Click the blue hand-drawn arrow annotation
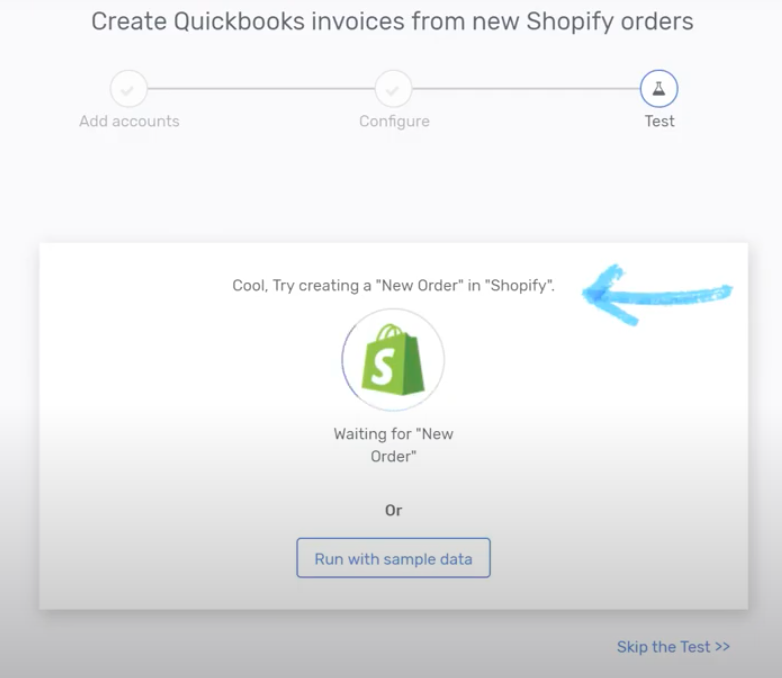This screenshot has height=678, width=782. click(x=656, y=294)
